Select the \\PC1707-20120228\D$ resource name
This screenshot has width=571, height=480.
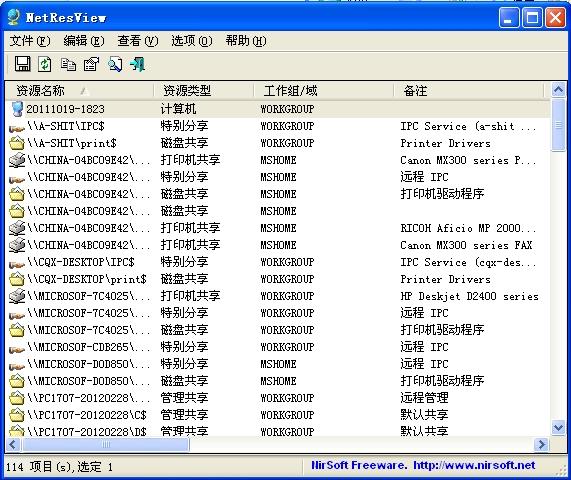coord(87,432)
